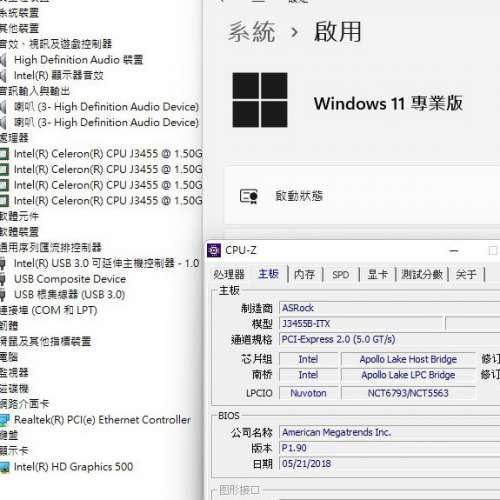This screenshot has height=500, width=500.
Task: Minimize the CPU-Z window
Action: click(x=454, y=250)
